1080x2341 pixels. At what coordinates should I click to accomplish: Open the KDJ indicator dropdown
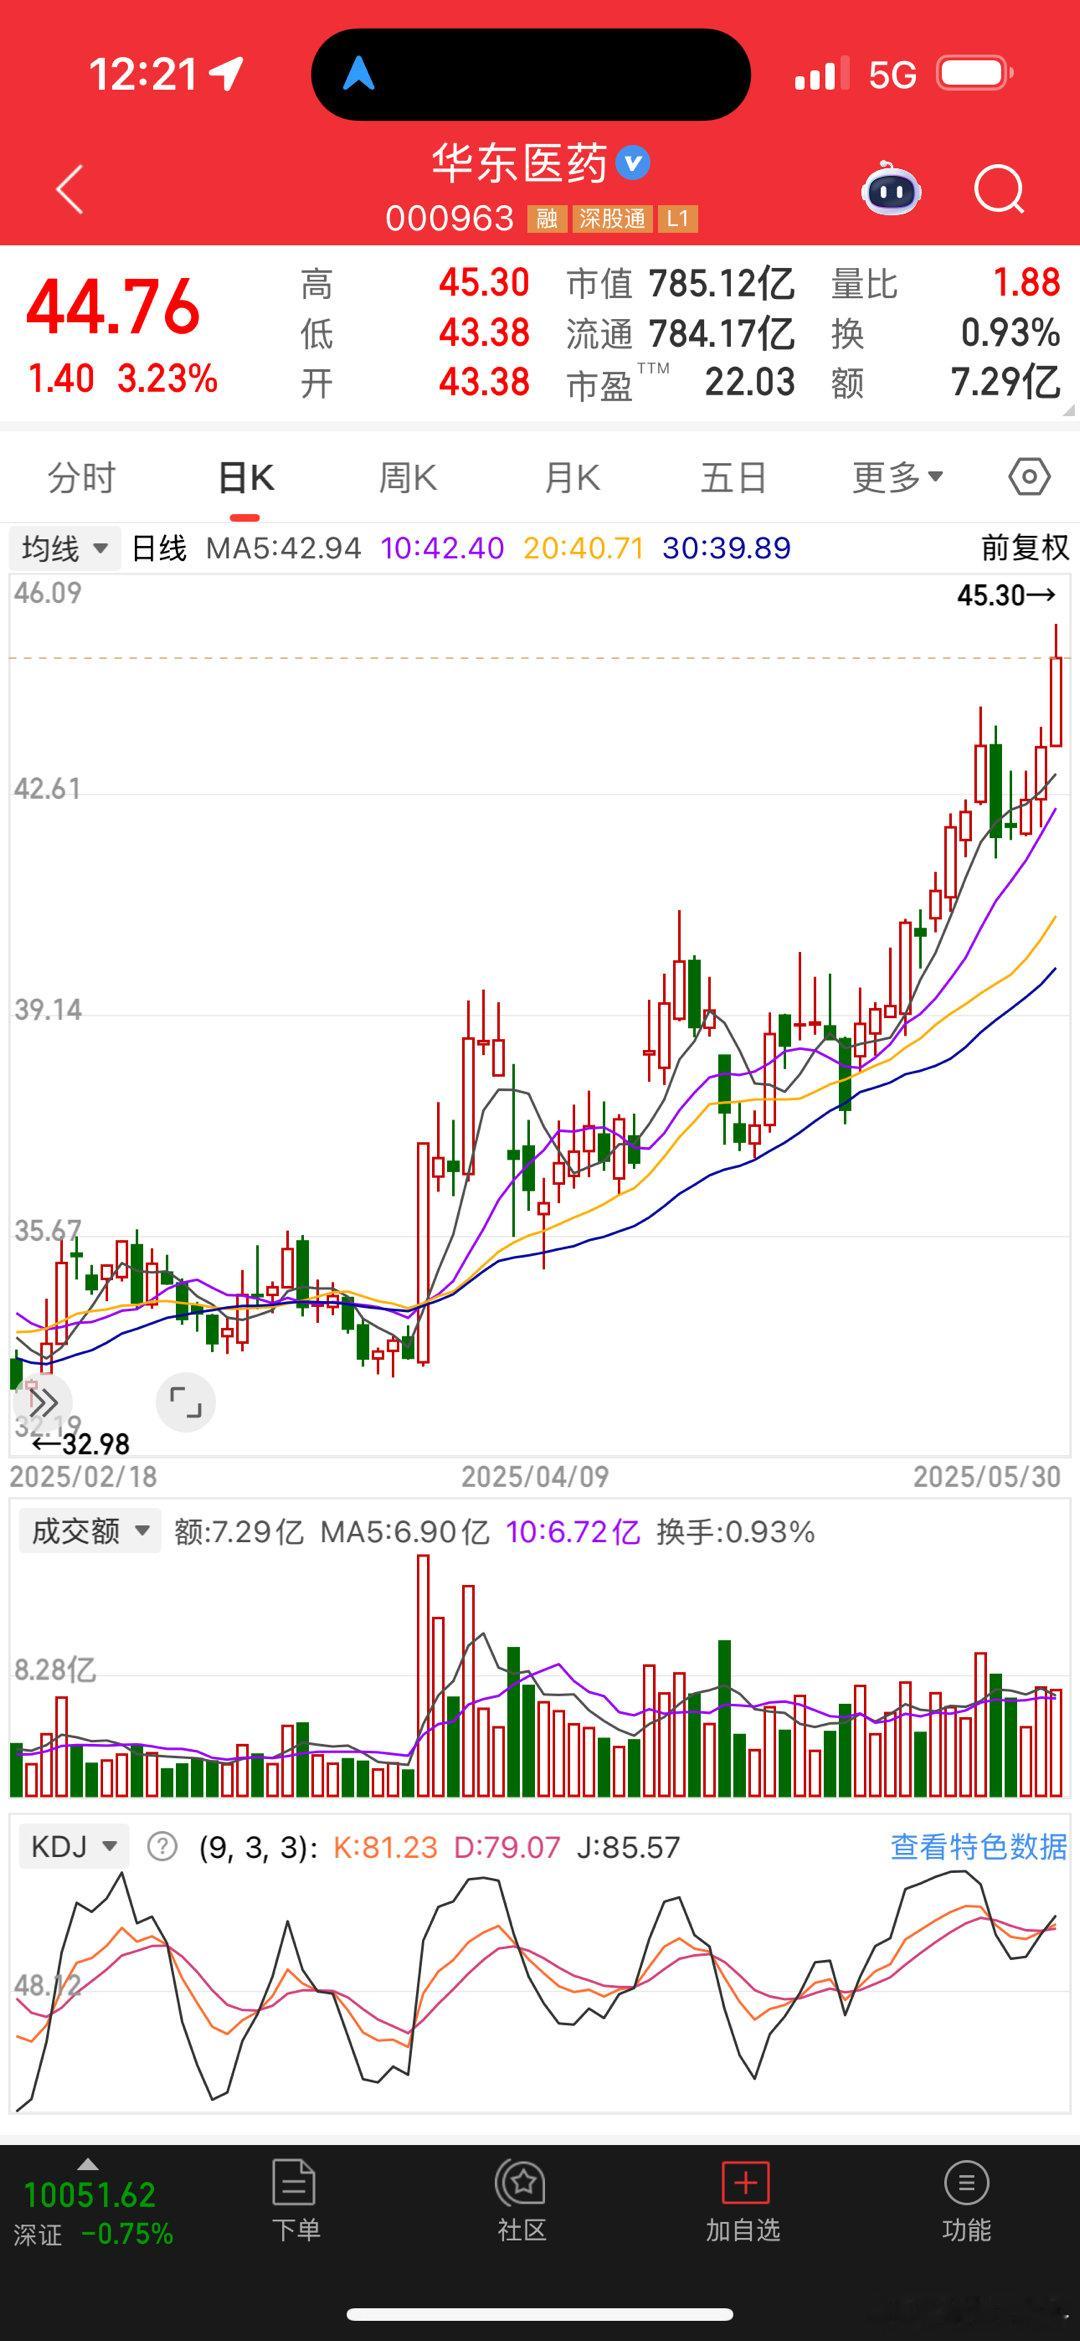pyautogui.click(x=74, y=1846)
